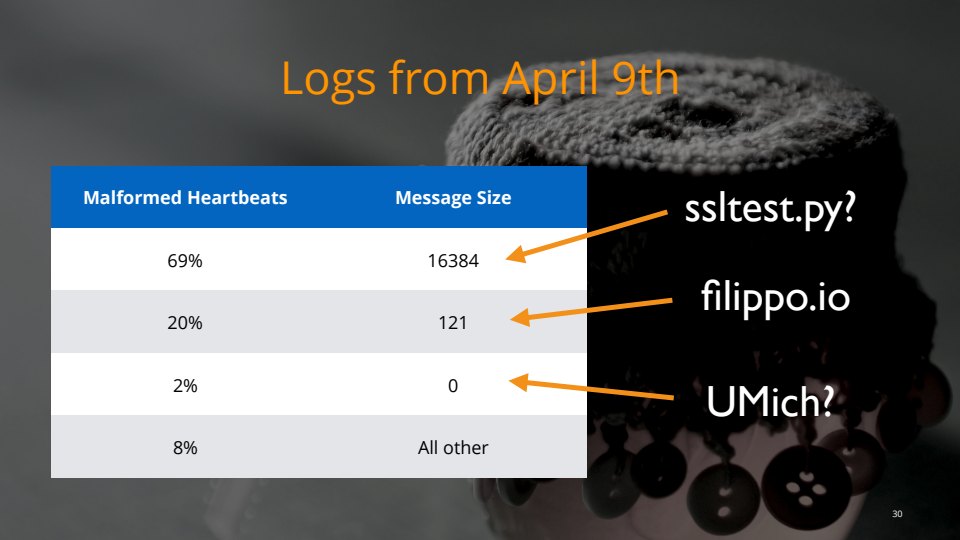The image size is (960, 540).
Task: Click the orange arrow pointing at 0
Action: 600,388
